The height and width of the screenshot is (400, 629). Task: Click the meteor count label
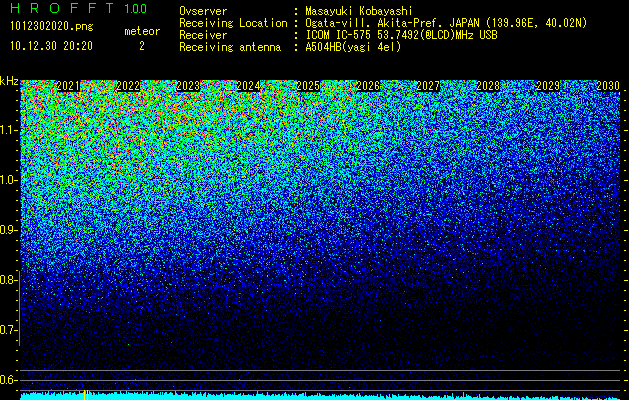click(x=142, y=31)
